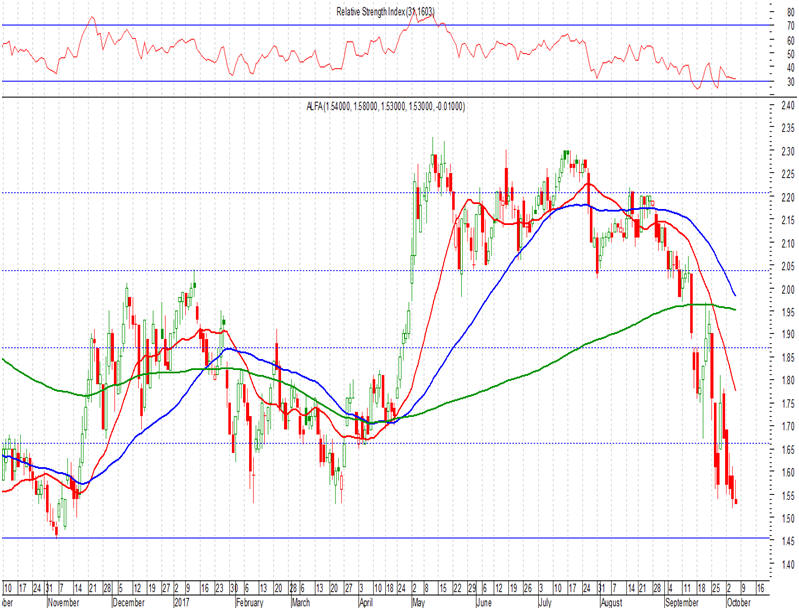Screen dimensions: 799x610
Task: Select the November month label
Action: click(x=63, y=602)
